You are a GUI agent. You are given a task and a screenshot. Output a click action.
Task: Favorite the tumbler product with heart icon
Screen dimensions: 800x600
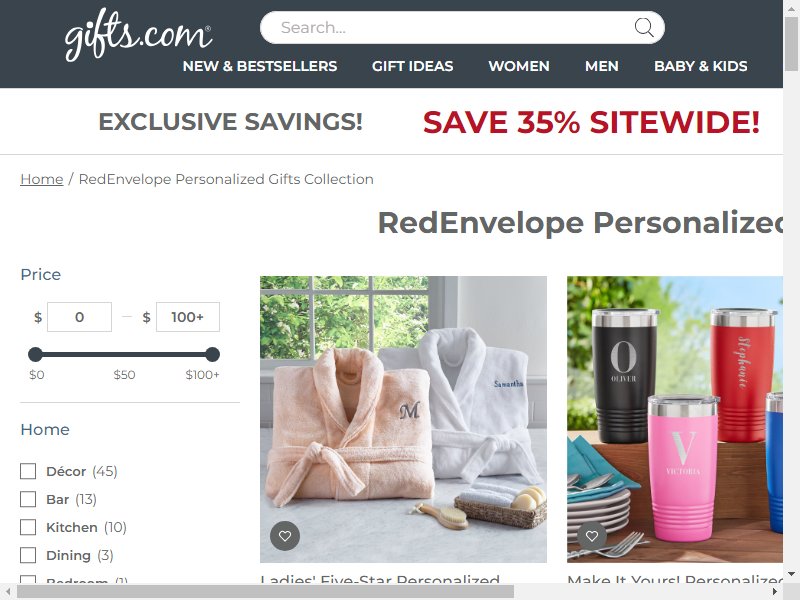[592, 536]
